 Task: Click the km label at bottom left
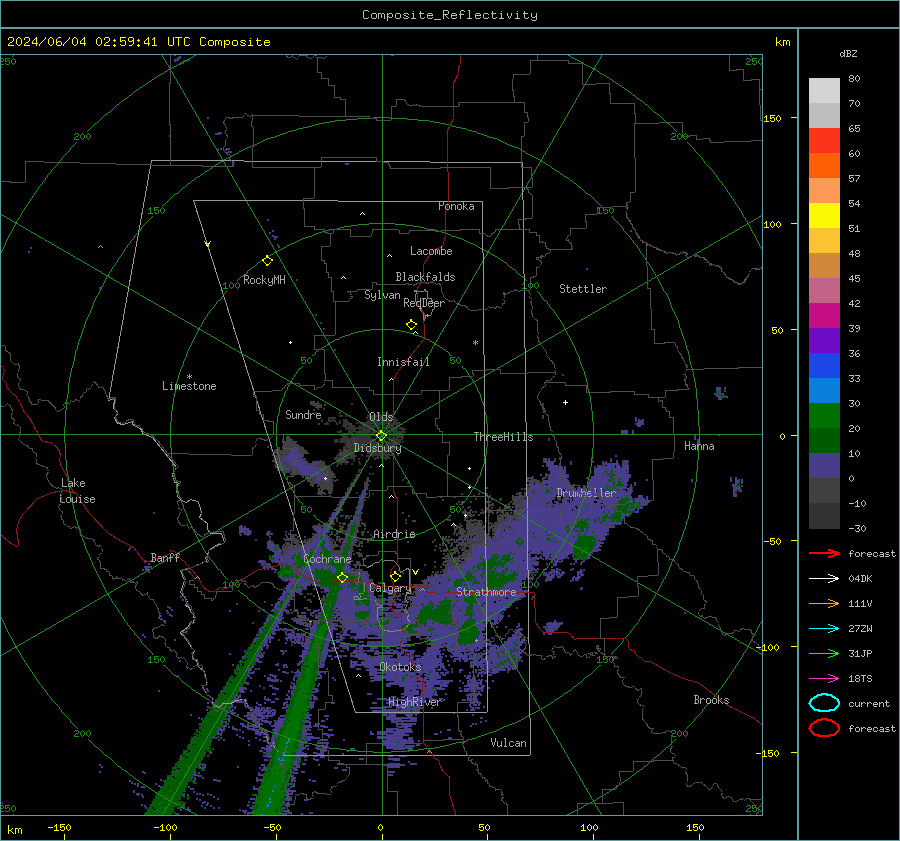[x=15, y=830]
